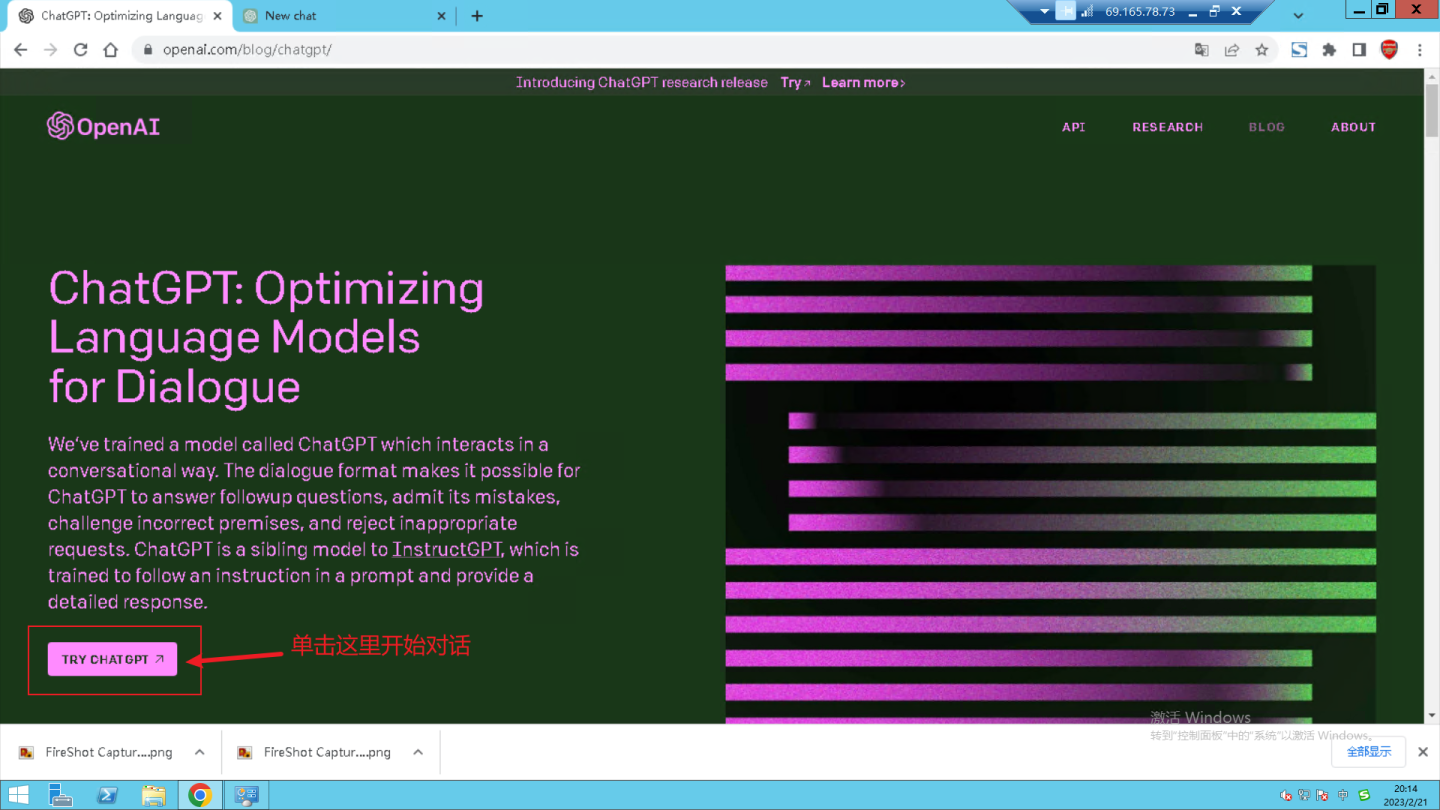
Task: Open the Control Panel taskbar icon
Action: pyautogui.click(x=246, y=795)
